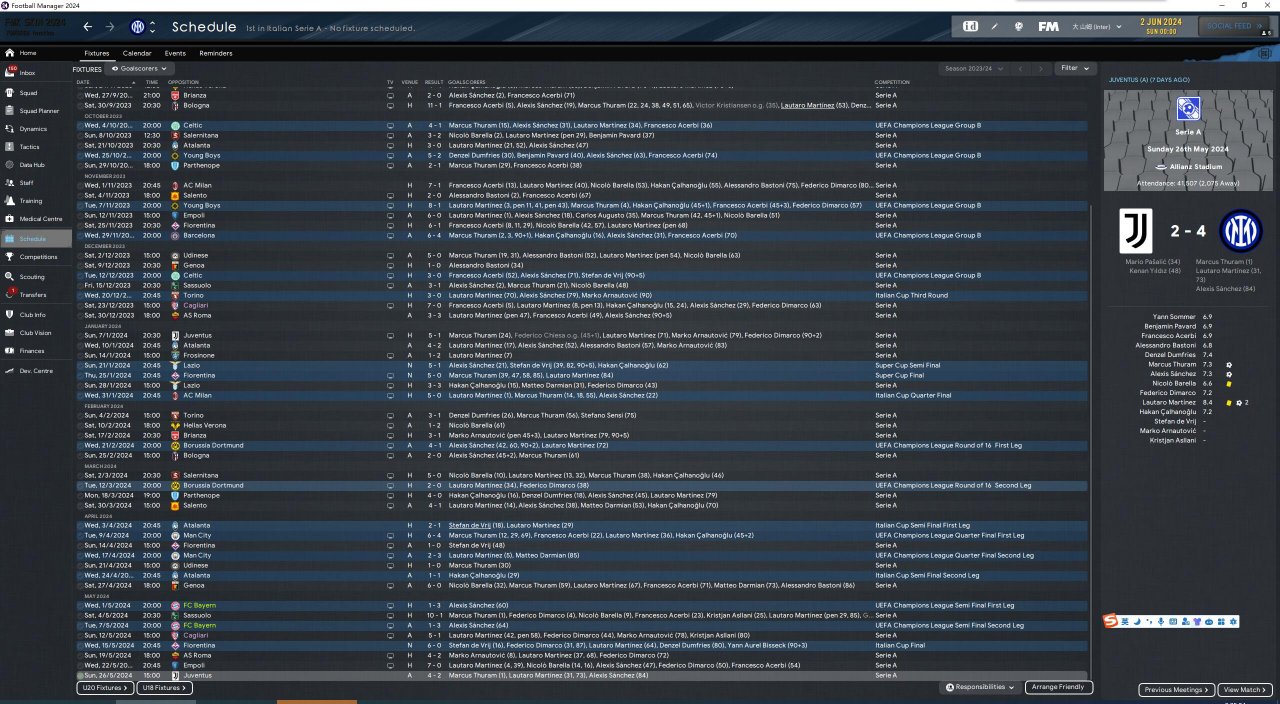The width and height of the screenshot is (1280, 704).
Task: Tick checkbox for Sat 30/9/2023 Bologna fixture
Action: point(80,105)
